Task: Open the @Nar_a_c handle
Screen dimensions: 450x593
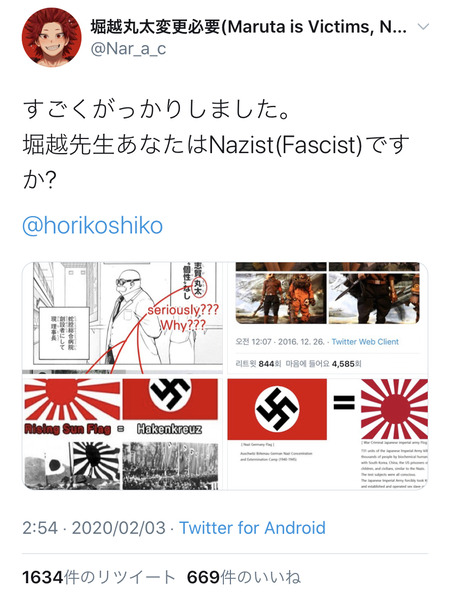Action: click(x=129, y=50)
